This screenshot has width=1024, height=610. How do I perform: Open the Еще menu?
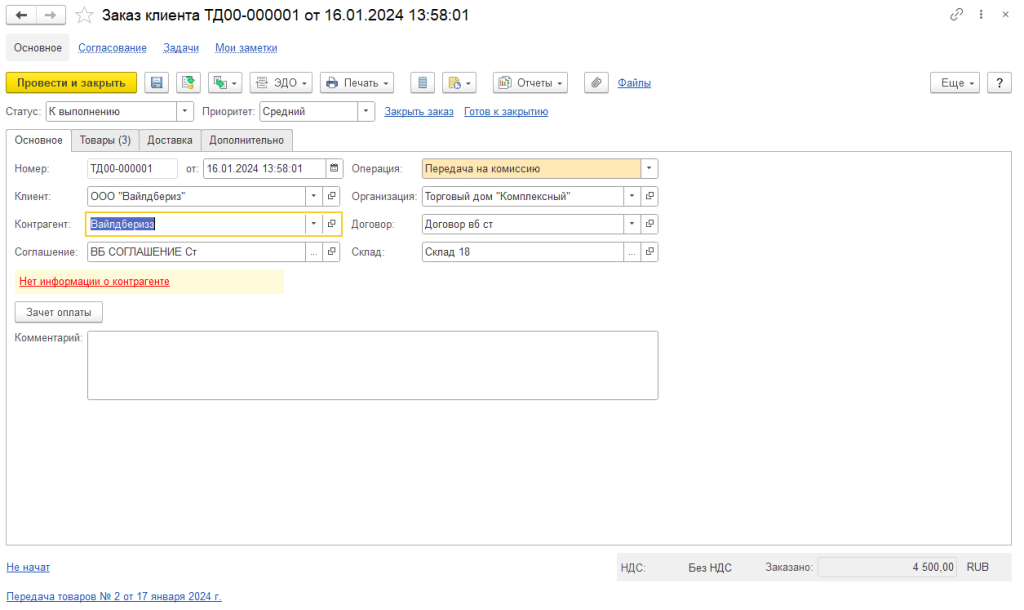coord(955,83)
